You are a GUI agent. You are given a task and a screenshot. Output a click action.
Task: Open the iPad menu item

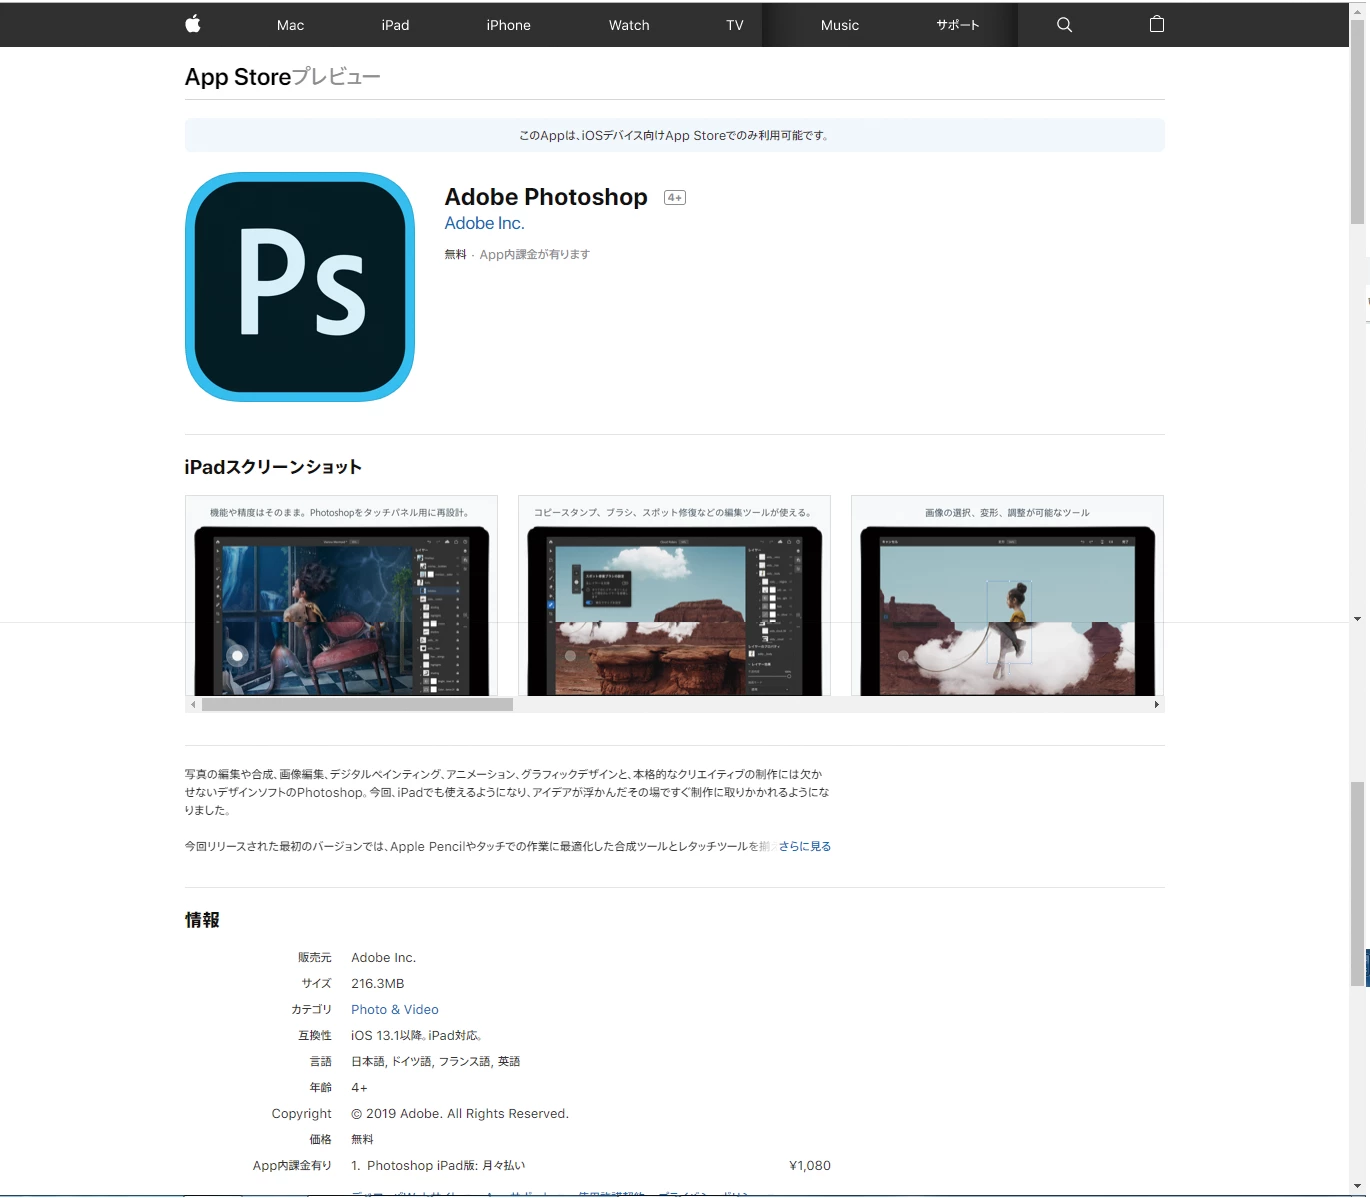click(x=395, y=25)
